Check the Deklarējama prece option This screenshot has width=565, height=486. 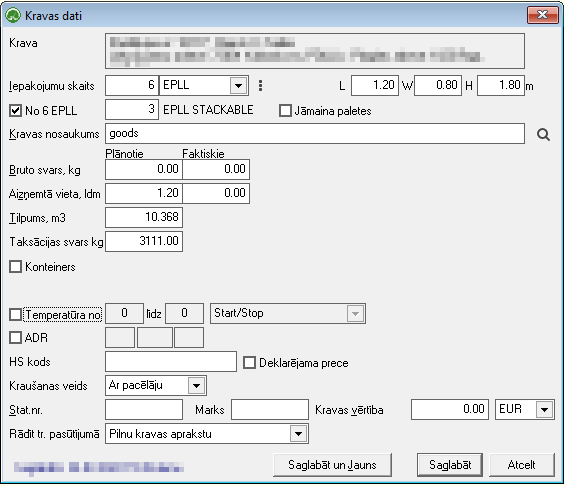coord(249,363)
